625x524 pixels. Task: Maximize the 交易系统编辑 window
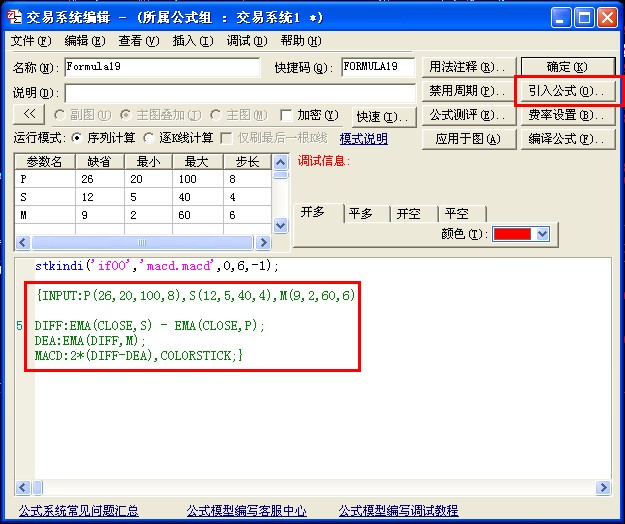click(x=584, y=18)
